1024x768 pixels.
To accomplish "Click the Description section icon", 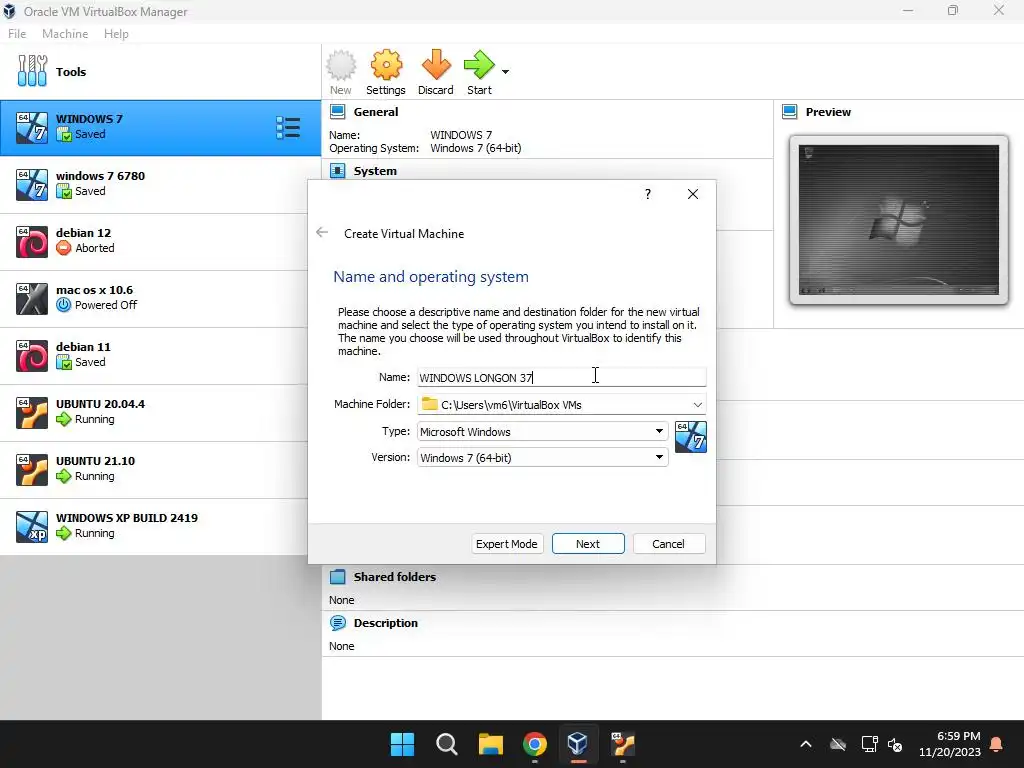I will point(338,623).
